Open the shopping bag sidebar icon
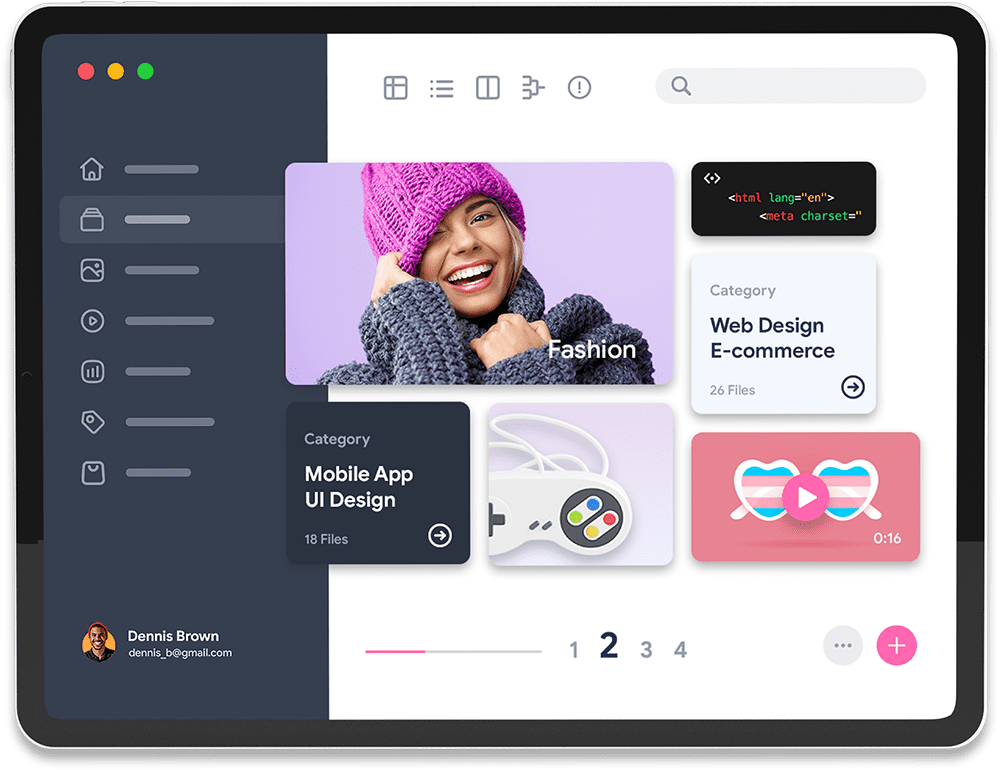This screenshot has width=1000, height=770. [92, 473]
